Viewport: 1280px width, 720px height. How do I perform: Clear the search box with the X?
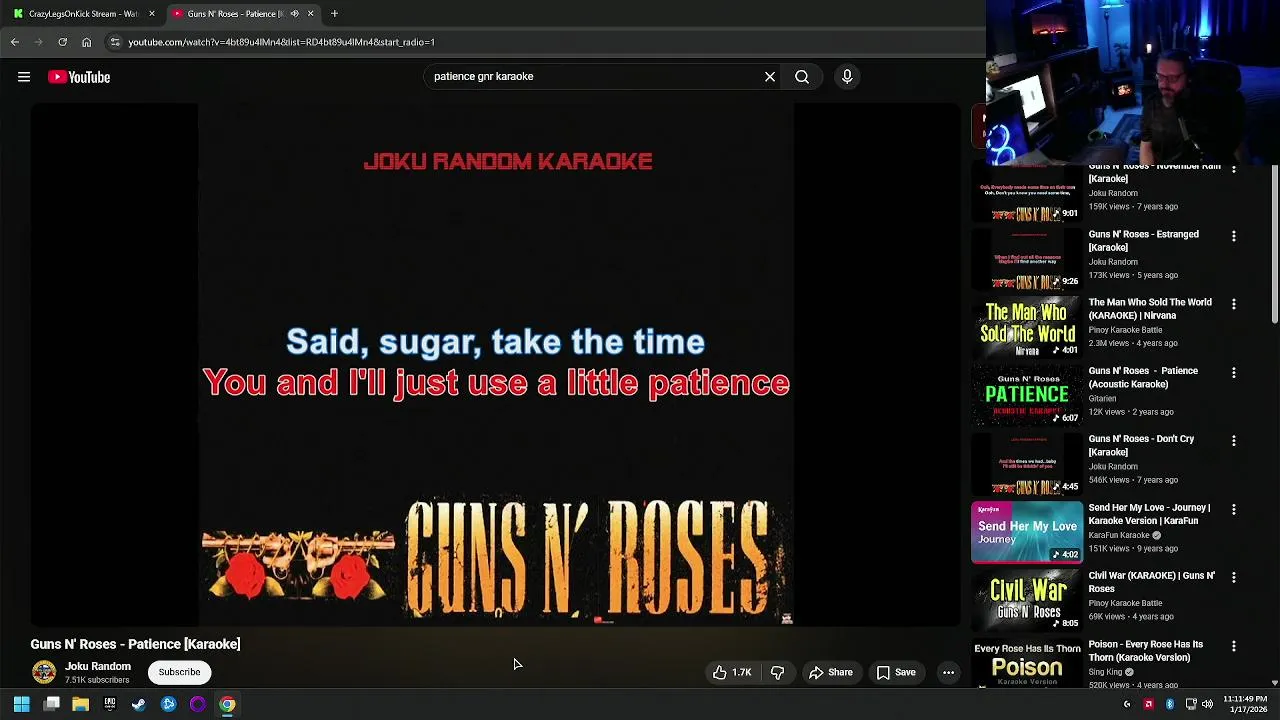[770, 77]
